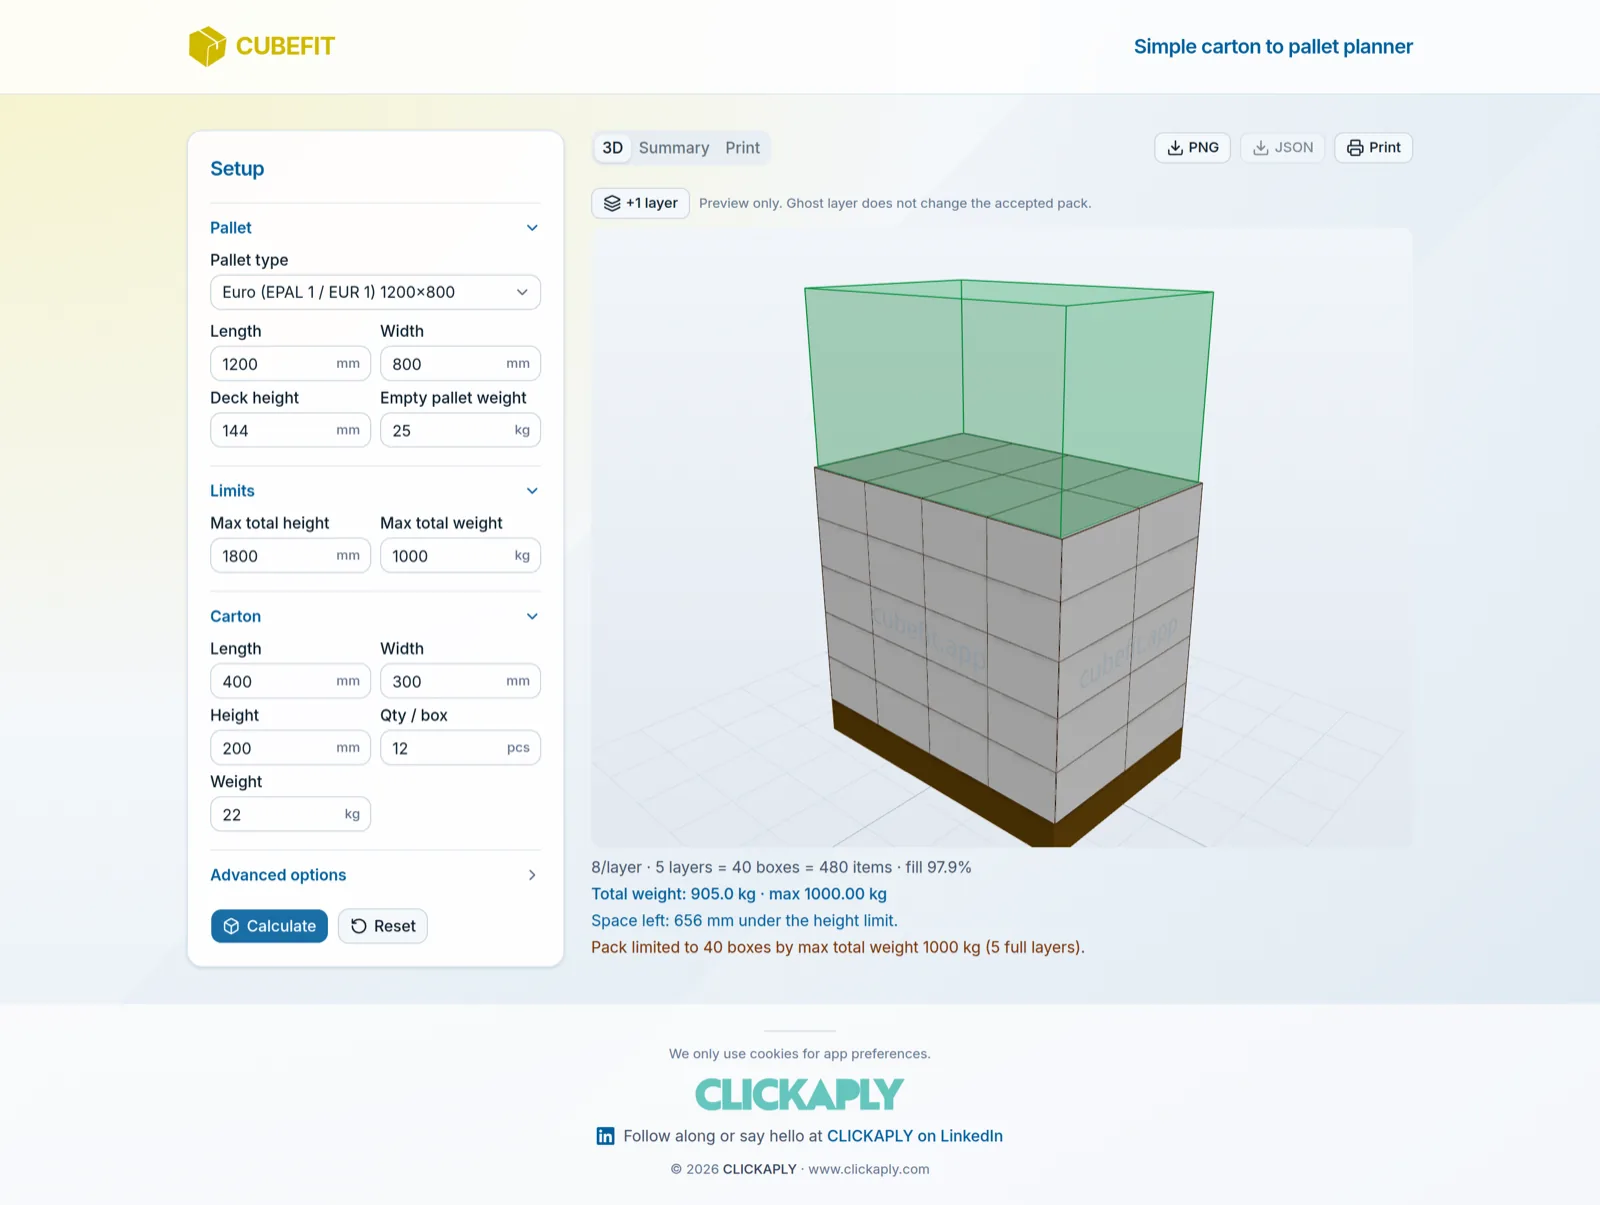Click the LinkedIn icon in footer
Image resolution: width=1600 pixels, height=1205 pixels.
coord(605,1136)
